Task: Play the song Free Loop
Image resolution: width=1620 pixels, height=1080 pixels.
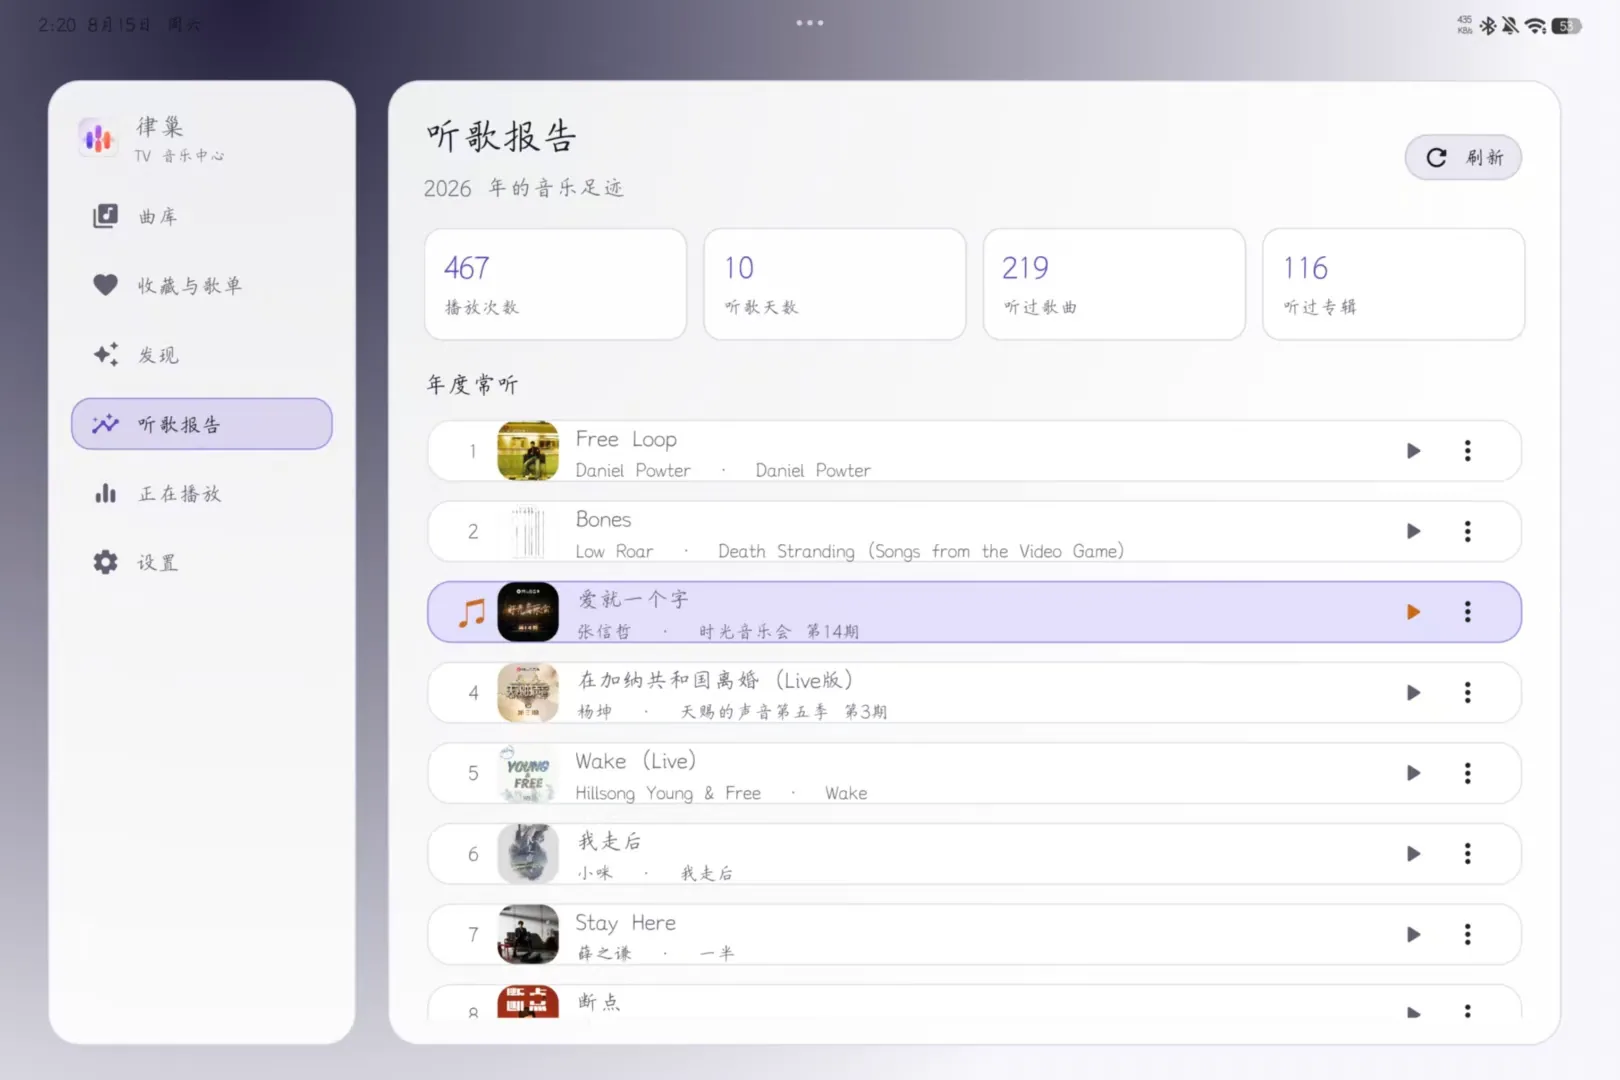Action: tap(1413, 451)
